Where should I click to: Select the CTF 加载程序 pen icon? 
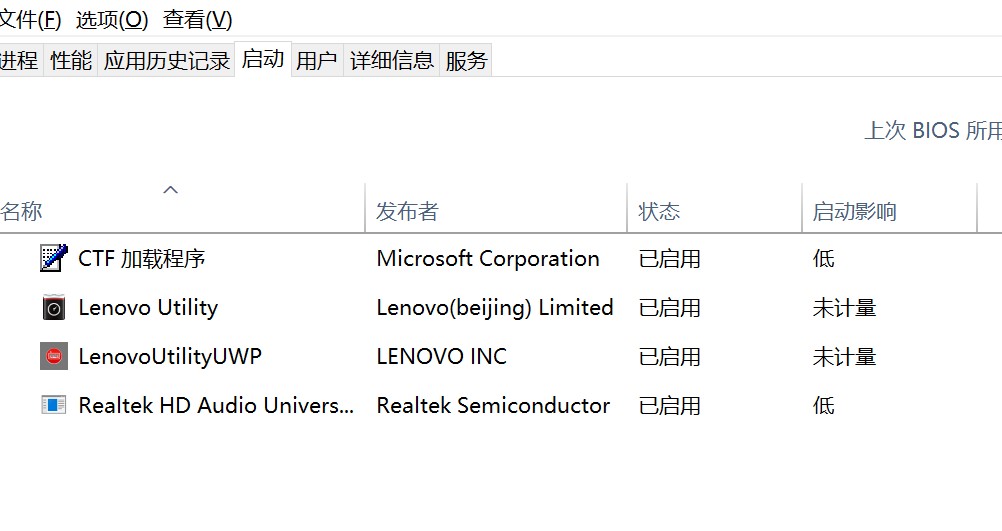54,258
